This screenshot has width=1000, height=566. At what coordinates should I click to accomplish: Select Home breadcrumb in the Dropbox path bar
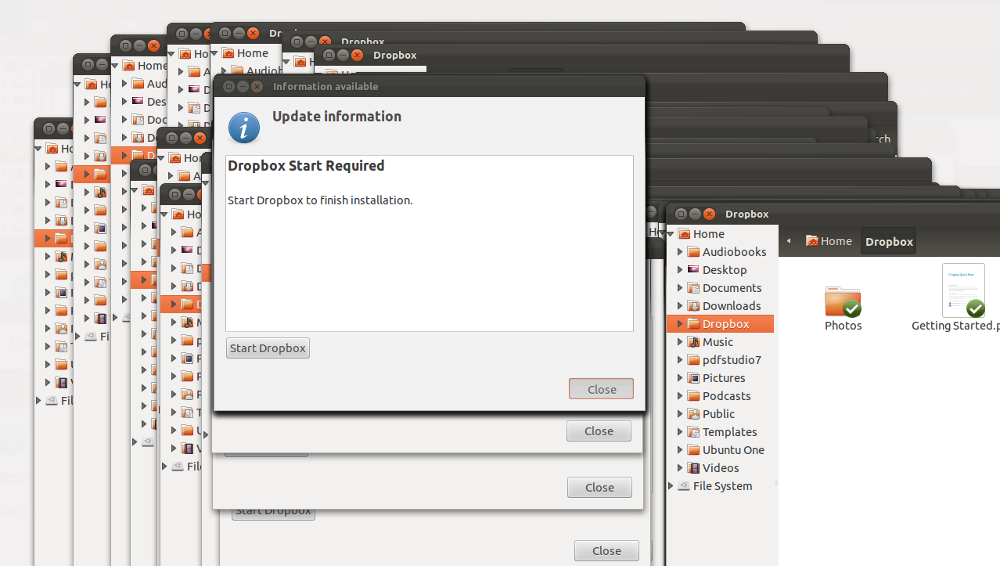tap(829, 241)
